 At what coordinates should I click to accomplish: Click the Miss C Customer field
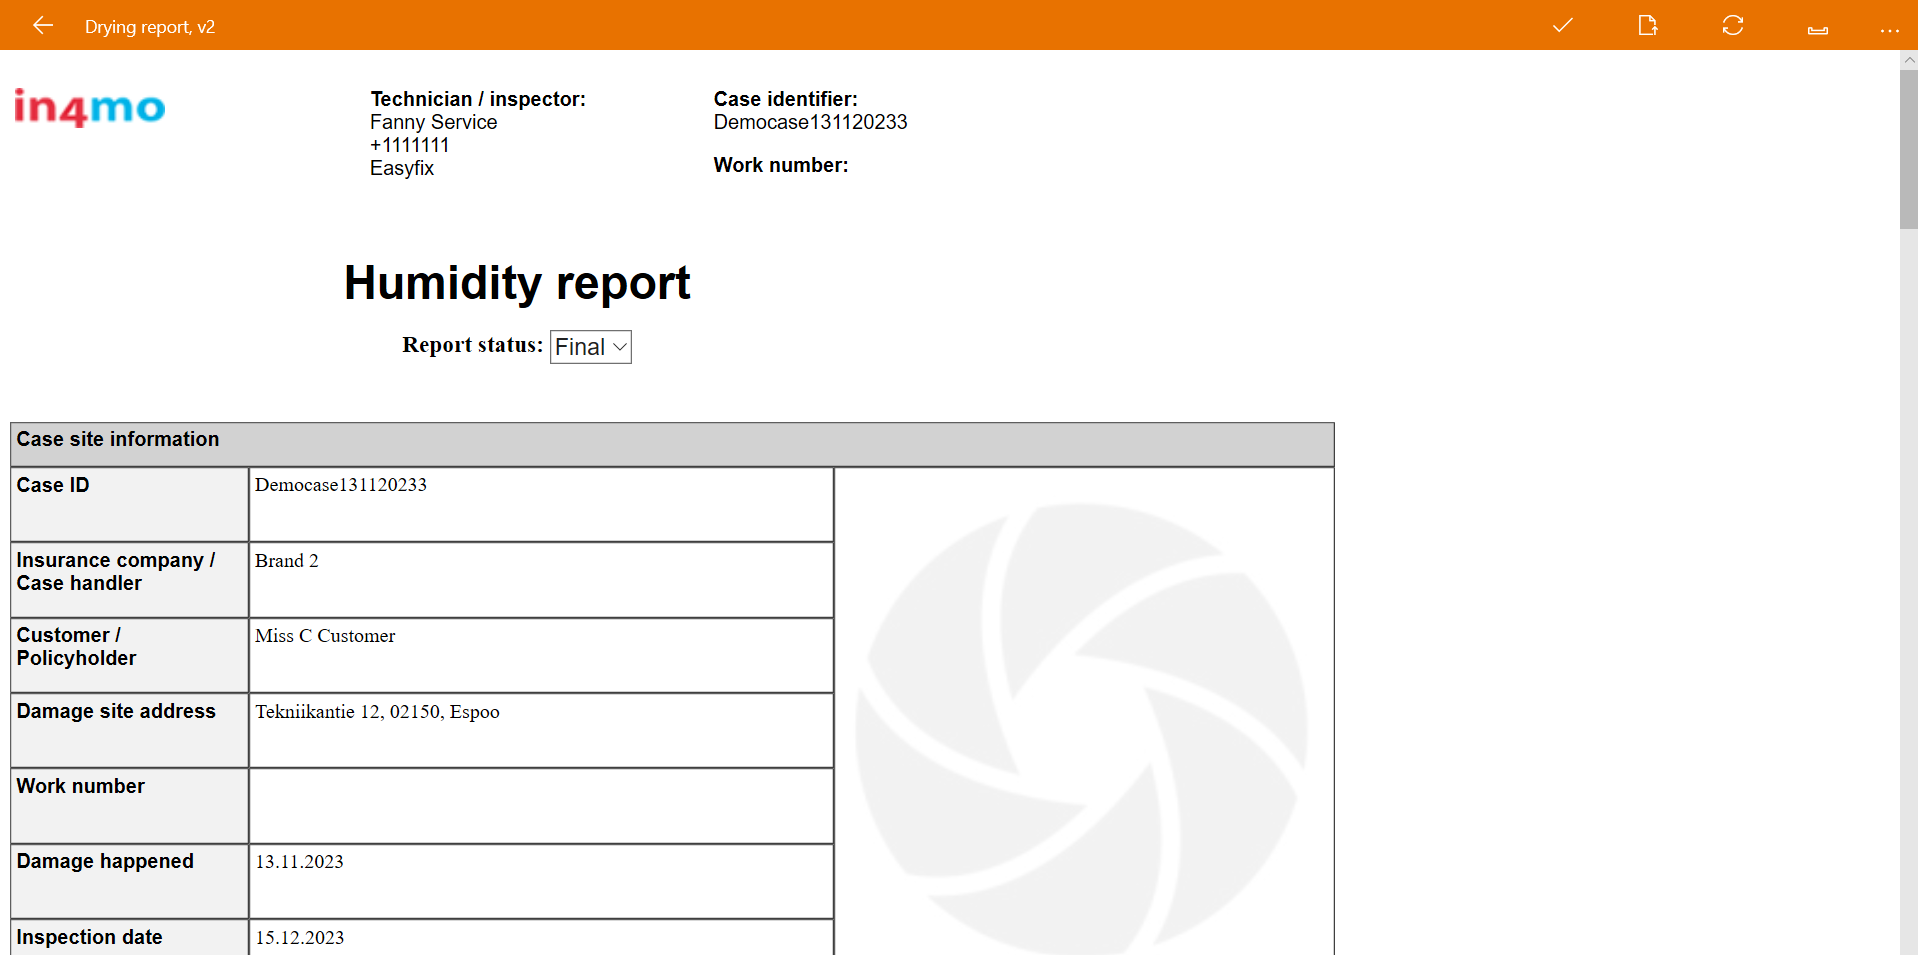[x=540, y=655]
